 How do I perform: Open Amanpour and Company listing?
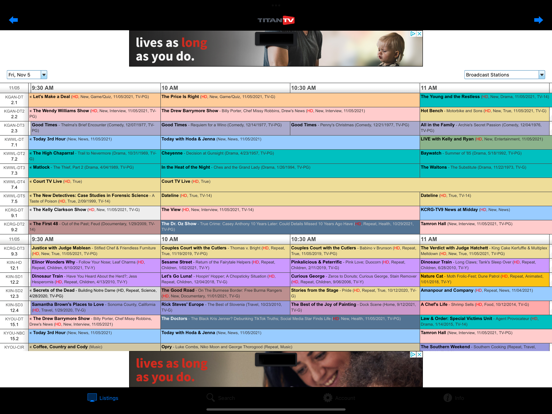coord(486,294)
